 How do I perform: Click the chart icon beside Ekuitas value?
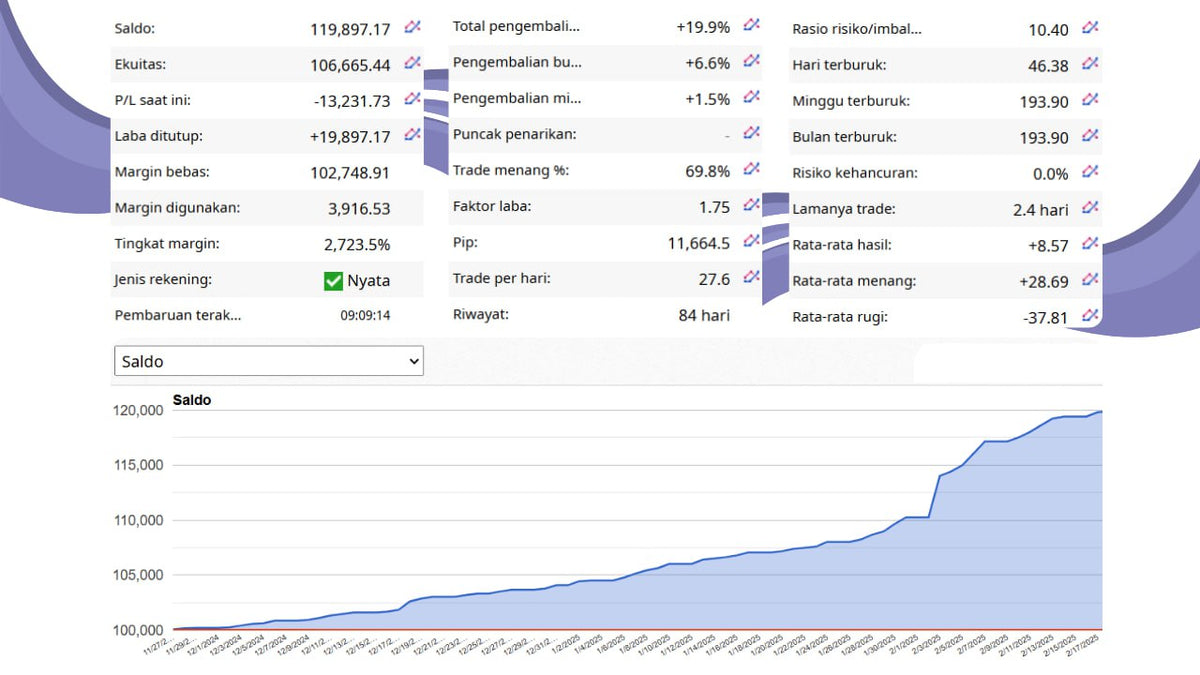[412, 63]
